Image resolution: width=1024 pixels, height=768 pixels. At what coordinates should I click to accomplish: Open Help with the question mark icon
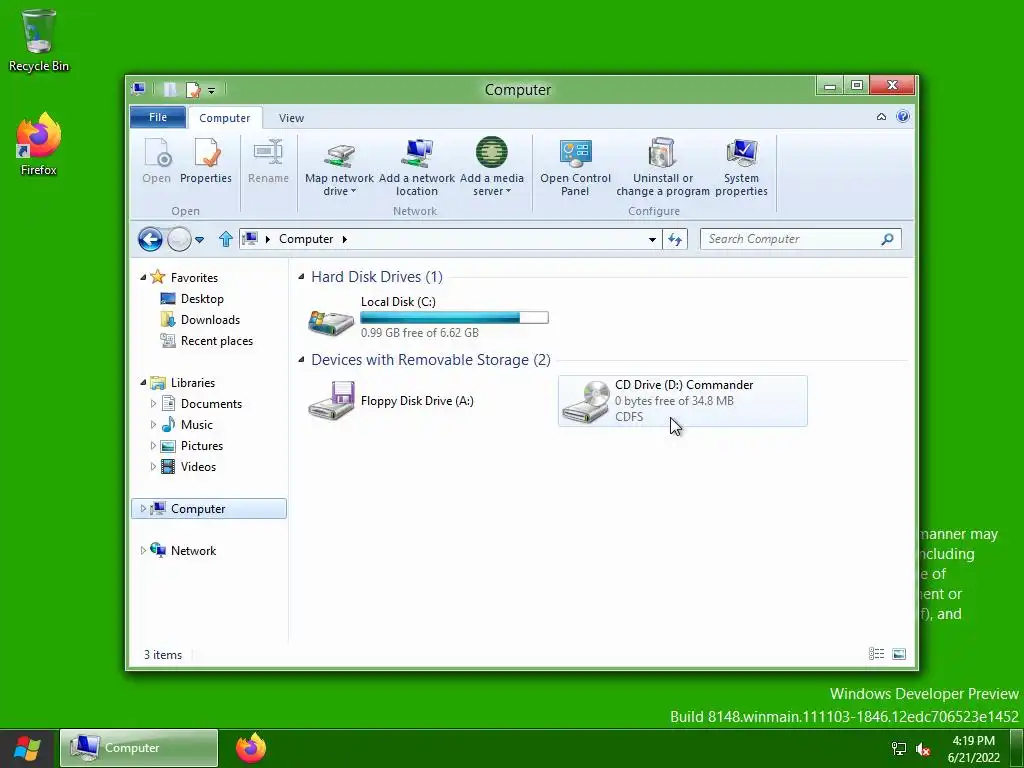(x=903, y=116)
